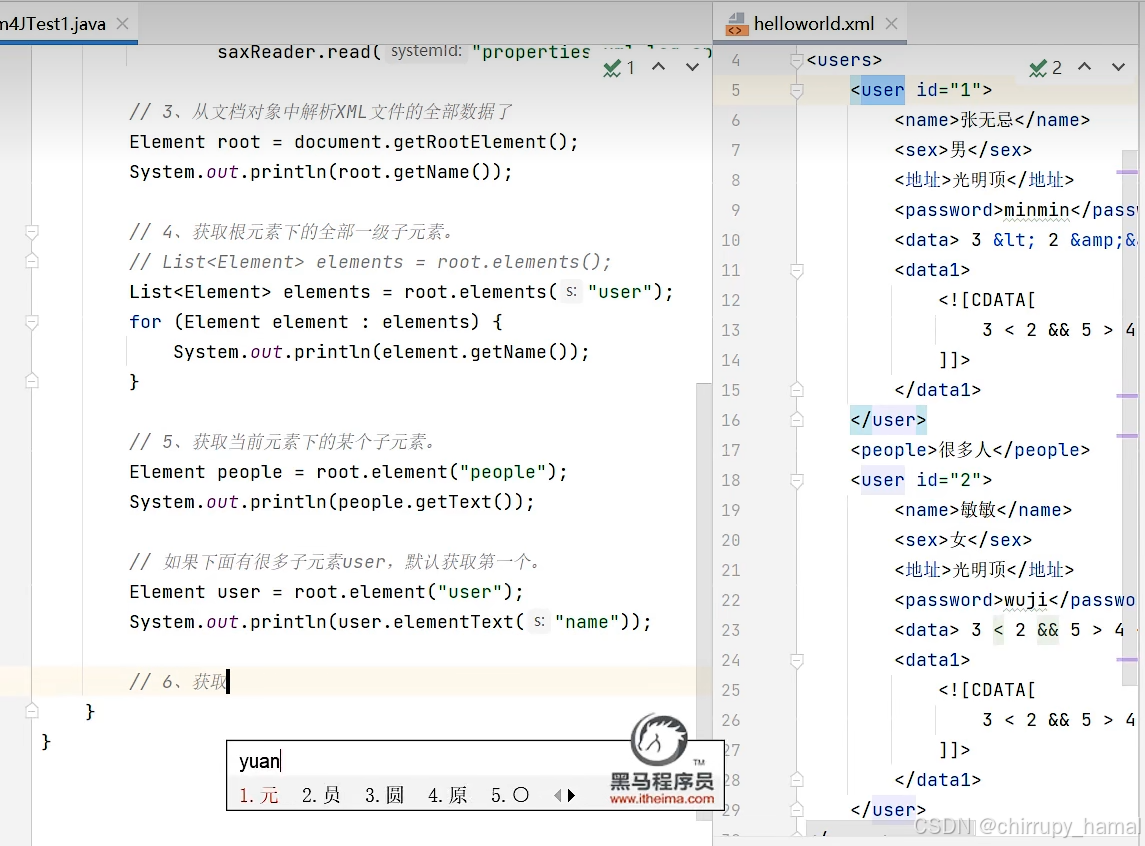This screenshot has width=1145, height=846.
Task: Click the <users> root tag
Action: coord(844,60)
